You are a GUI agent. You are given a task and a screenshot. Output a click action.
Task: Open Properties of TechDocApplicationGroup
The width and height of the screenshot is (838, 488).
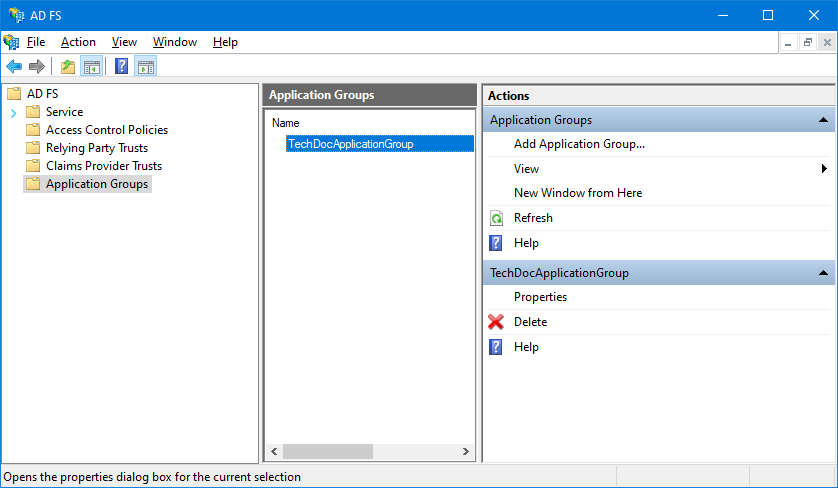coord(540,297)
